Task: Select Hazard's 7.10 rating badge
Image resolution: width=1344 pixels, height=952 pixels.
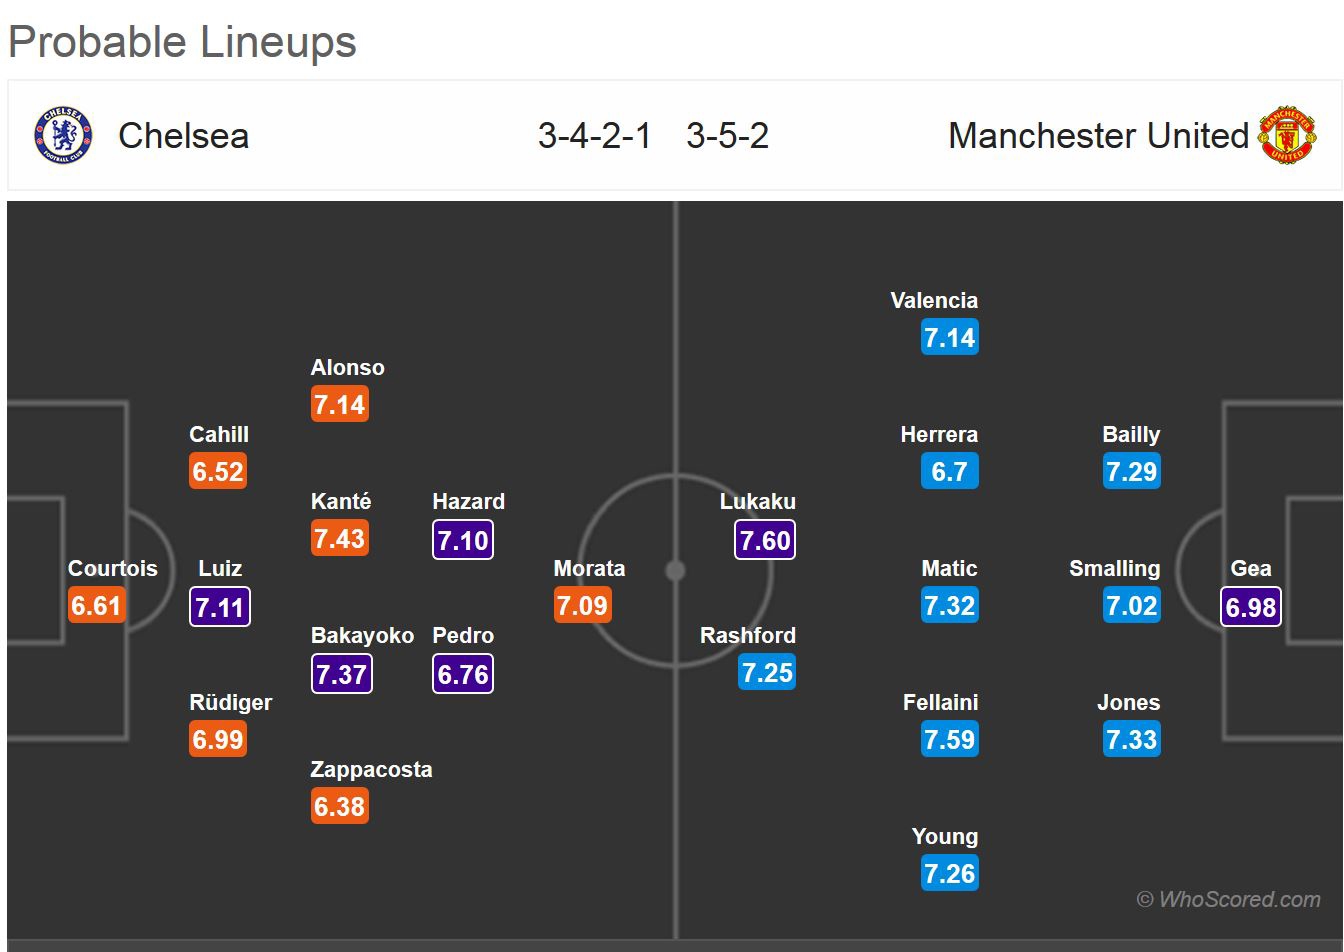Action: pyautogui.click(x=463, y=540)
